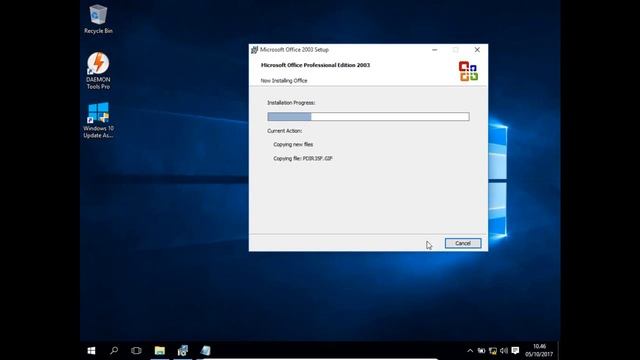Open taskbar search magnifier

(114, 350)
